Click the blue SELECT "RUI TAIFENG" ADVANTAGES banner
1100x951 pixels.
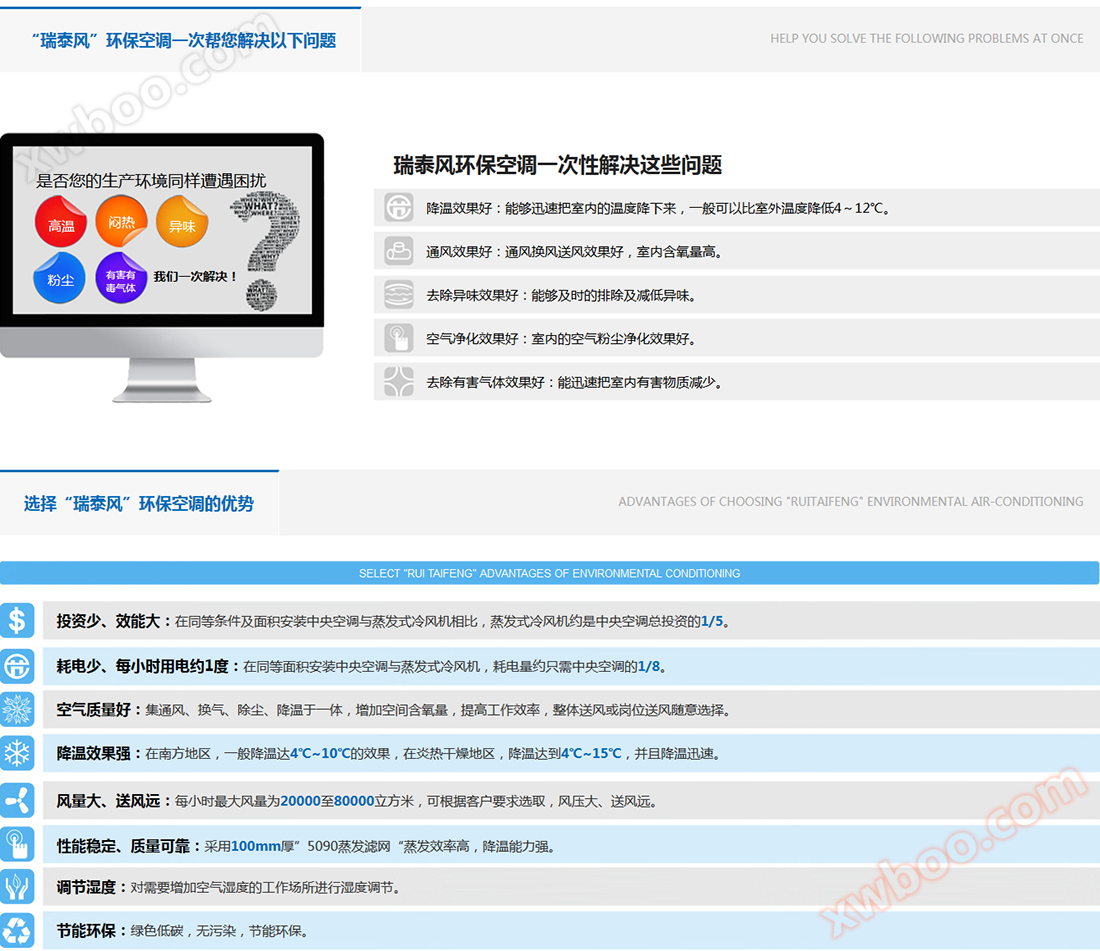tap(549, 573)
